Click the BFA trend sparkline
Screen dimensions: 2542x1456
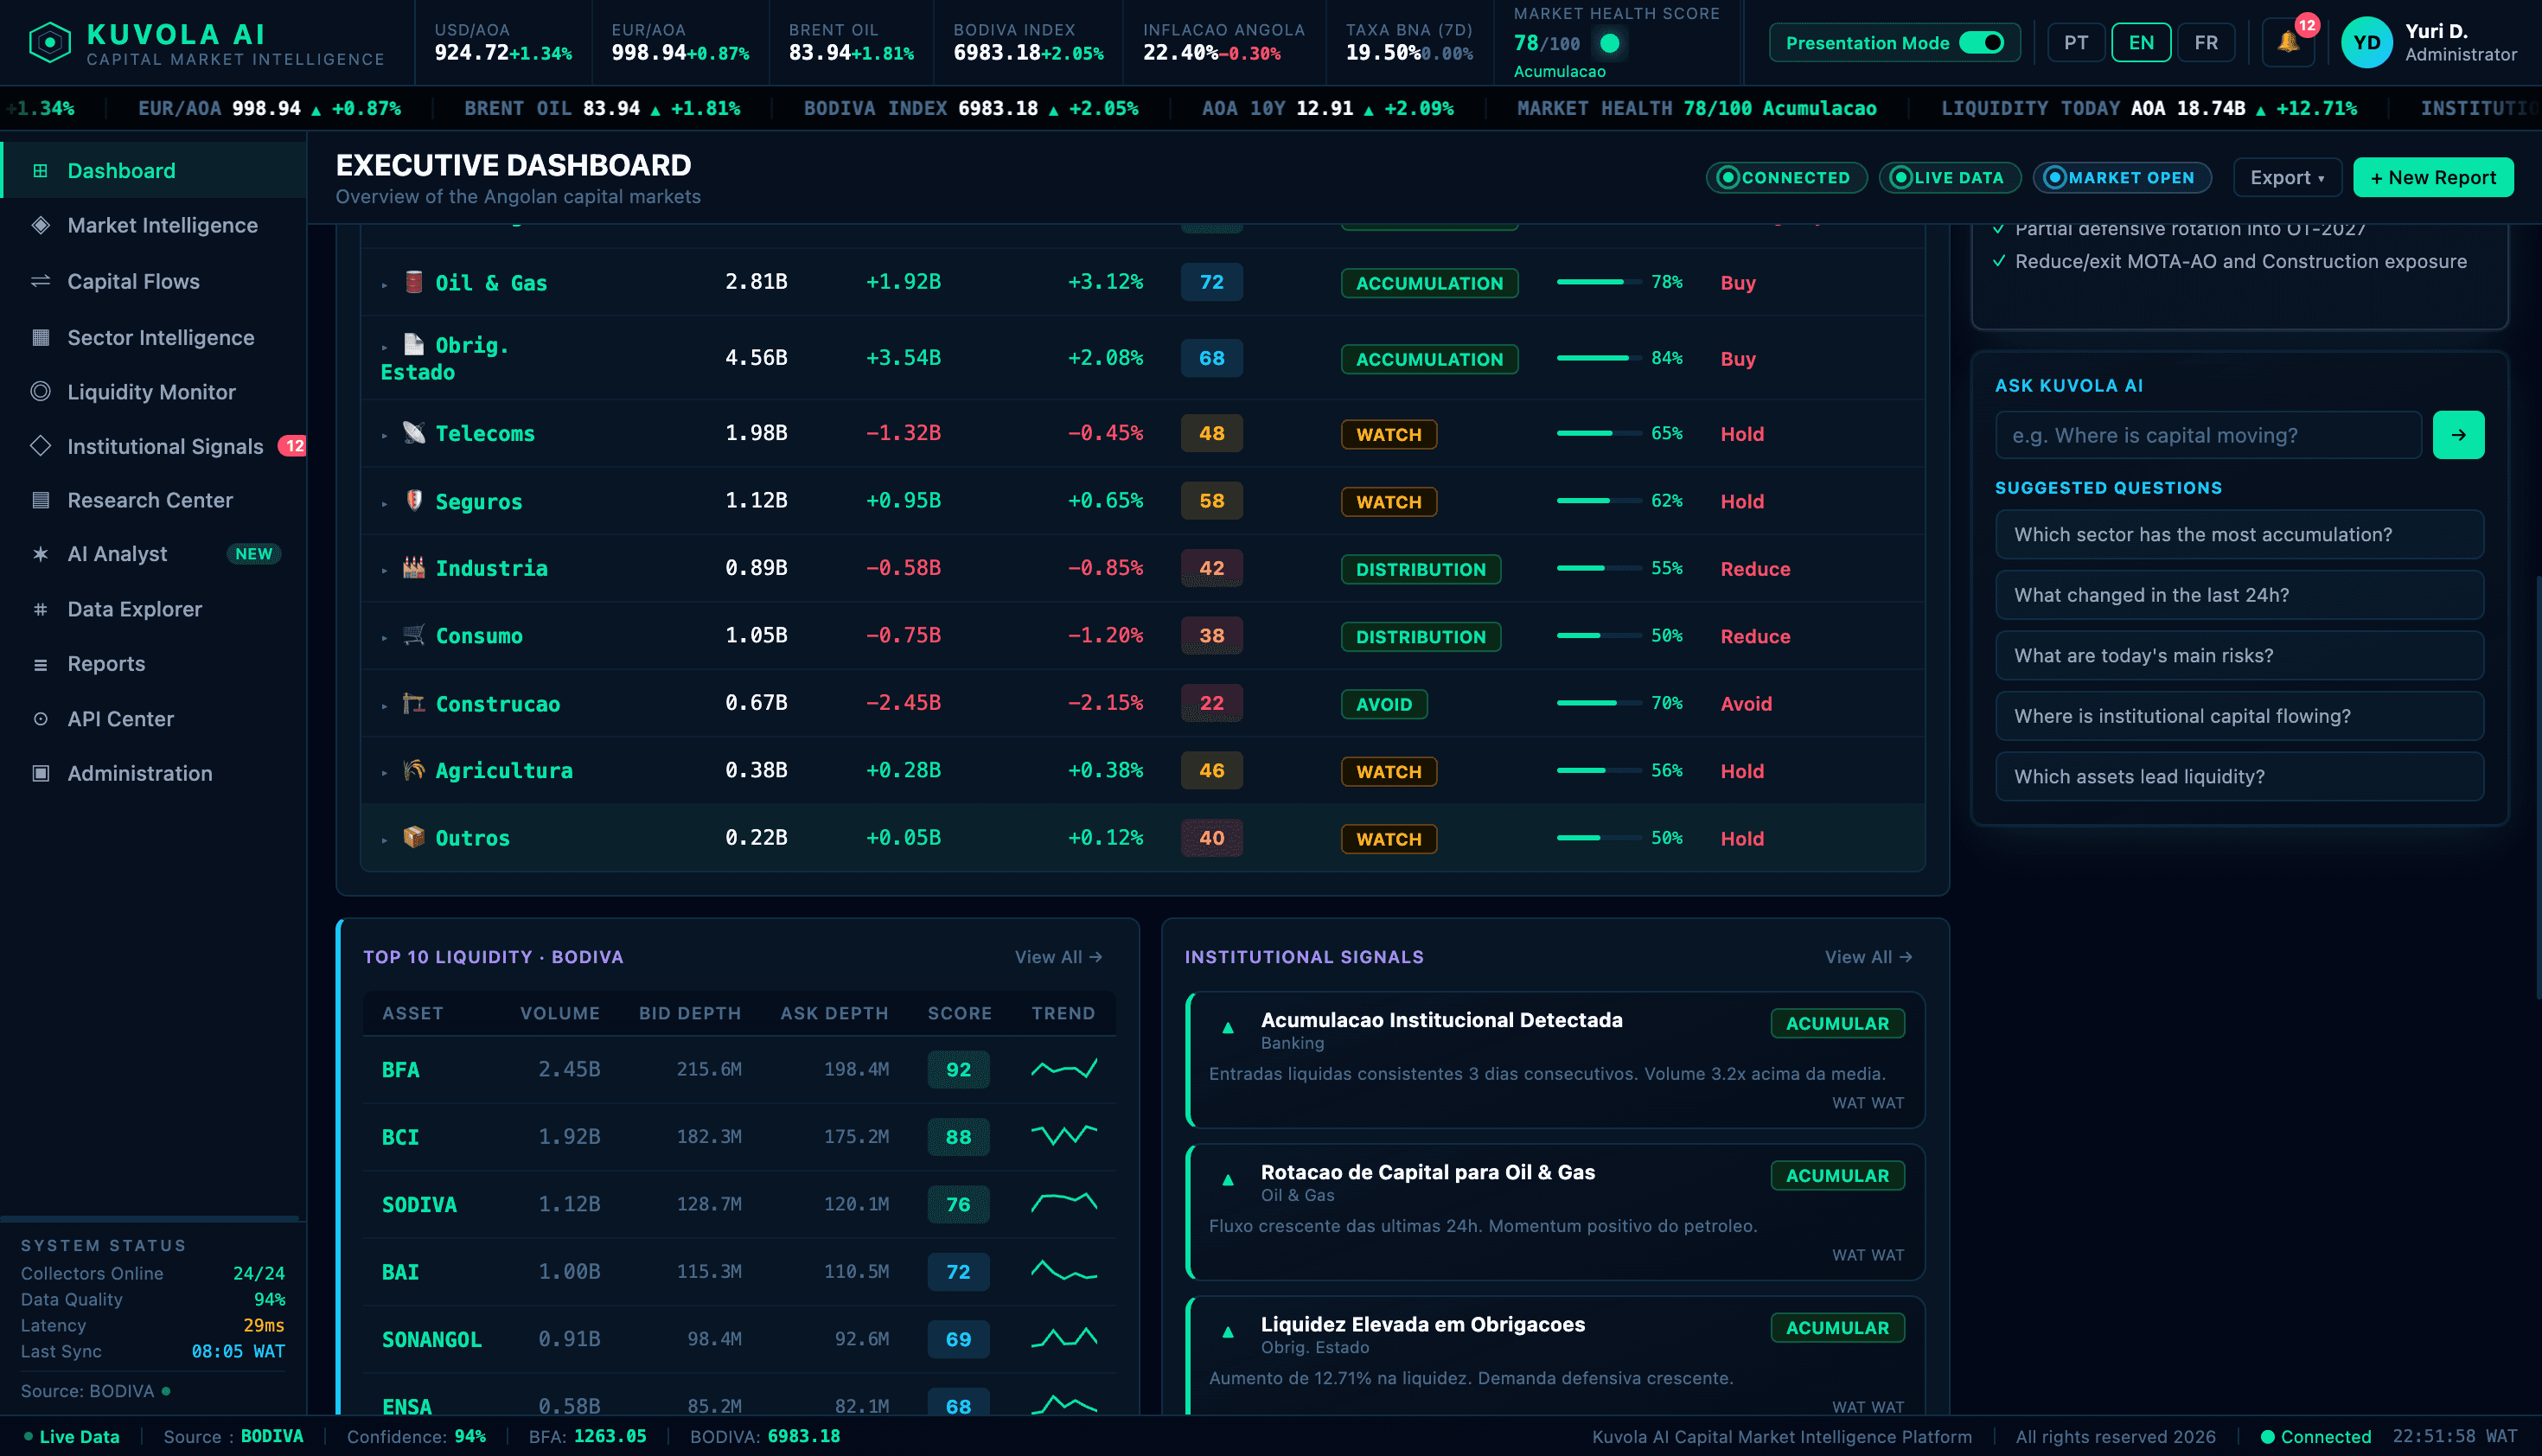pyautogui.click(x=1064, y=1069)
